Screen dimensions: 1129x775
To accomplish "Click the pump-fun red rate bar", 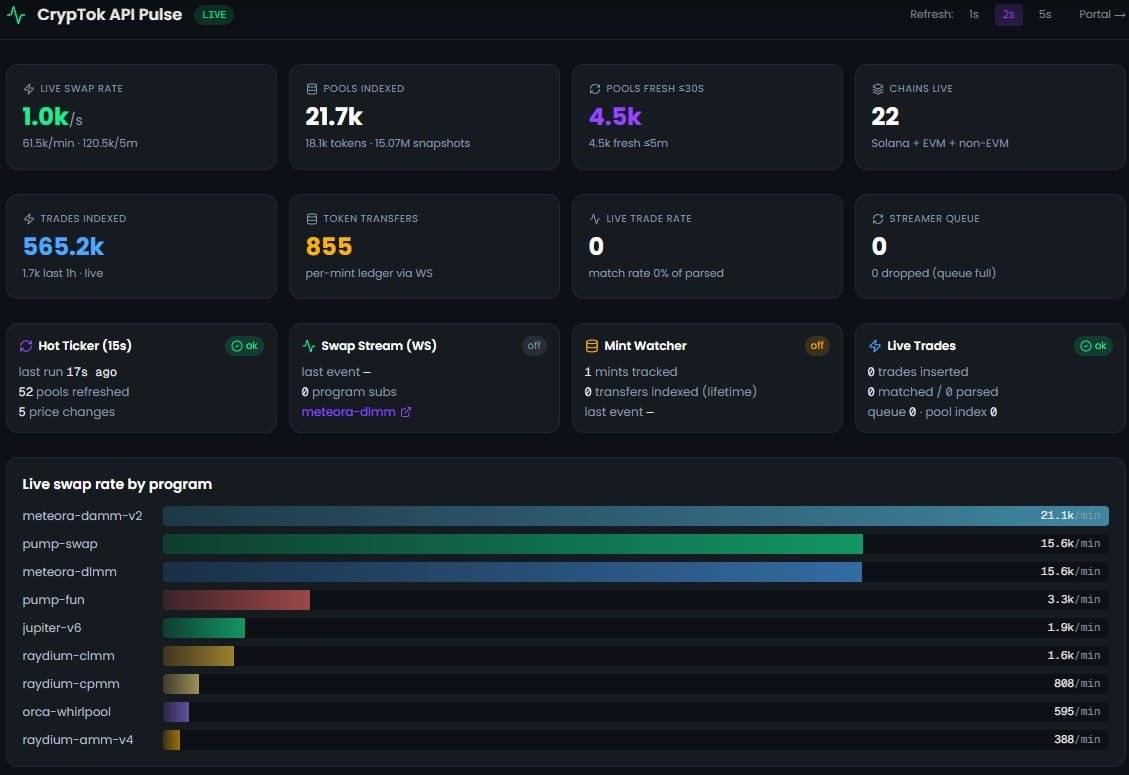I will click(x=236, y=600).
